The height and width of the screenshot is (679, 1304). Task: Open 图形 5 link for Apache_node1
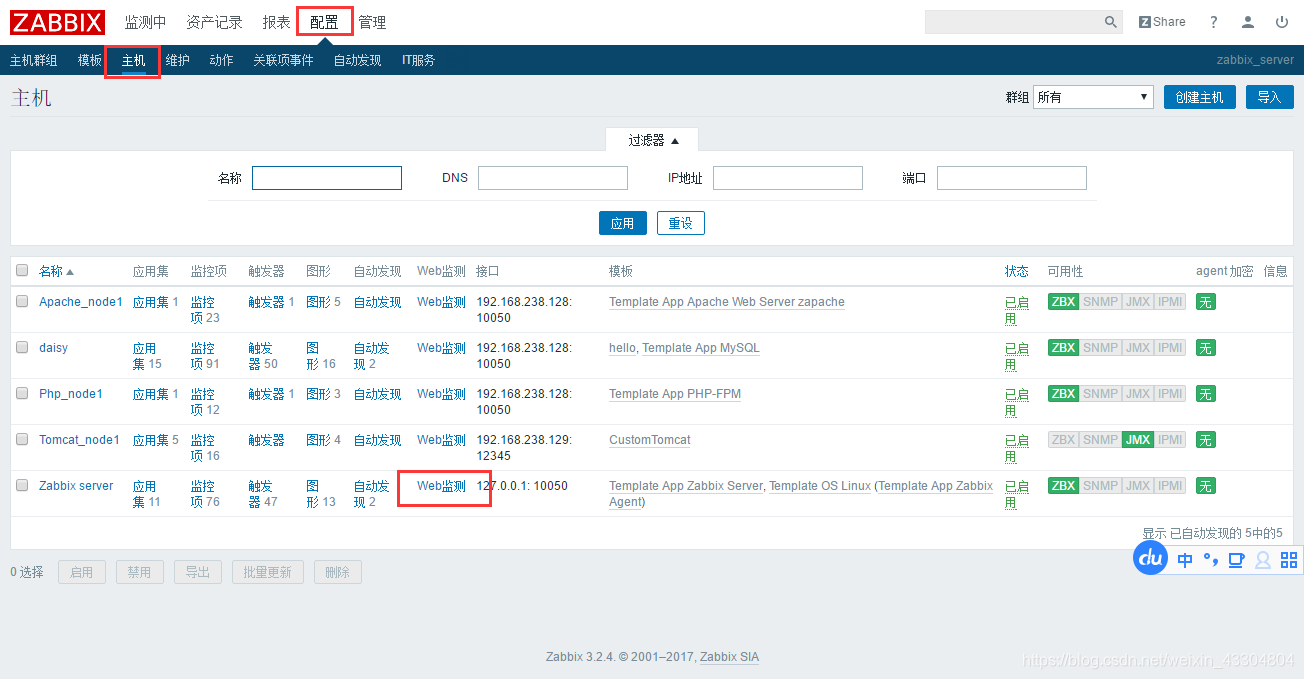tap(323, 302)
